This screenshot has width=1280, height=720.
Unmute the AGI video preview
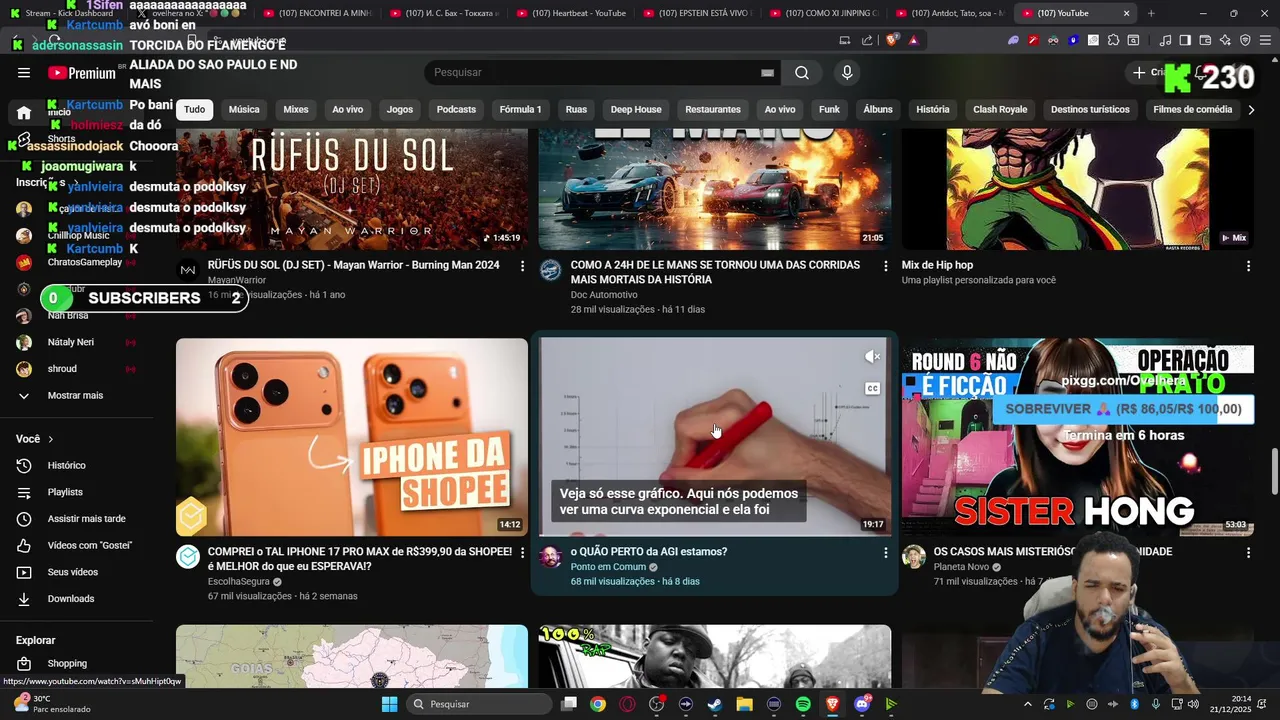[x=872, y=356]
